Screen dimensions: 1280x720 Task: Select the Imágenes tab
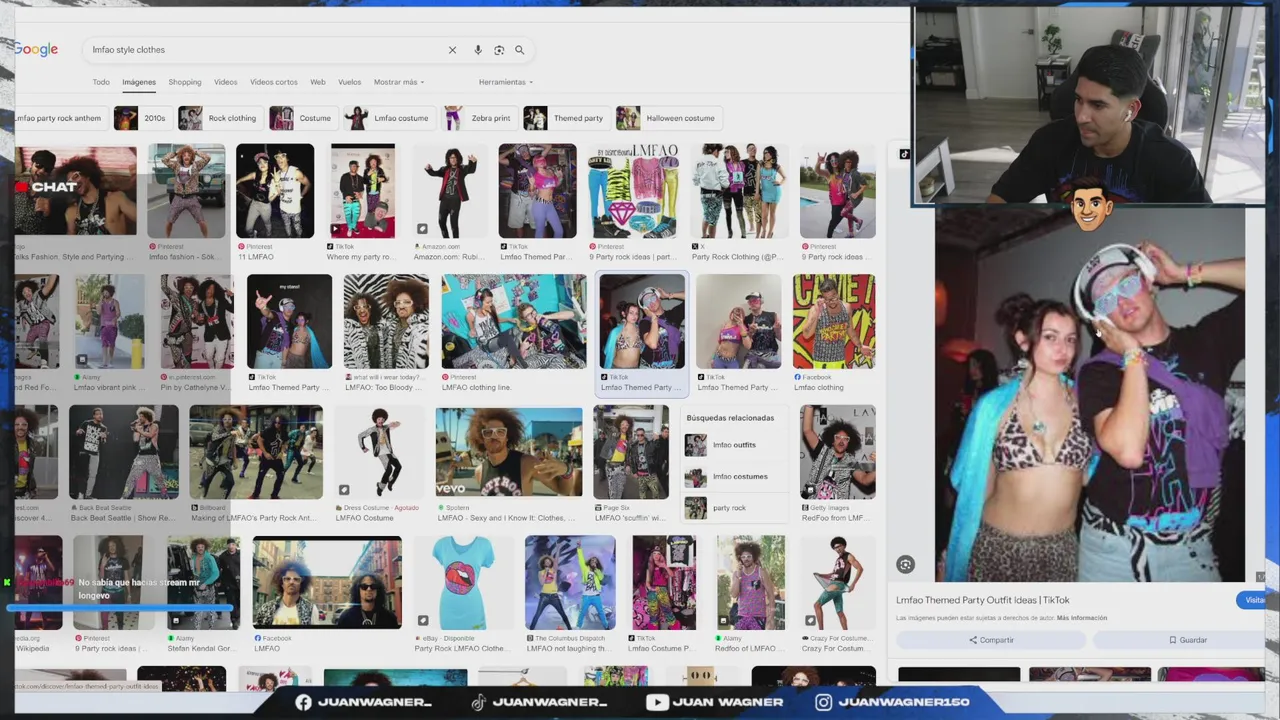(x=139, y=82)
